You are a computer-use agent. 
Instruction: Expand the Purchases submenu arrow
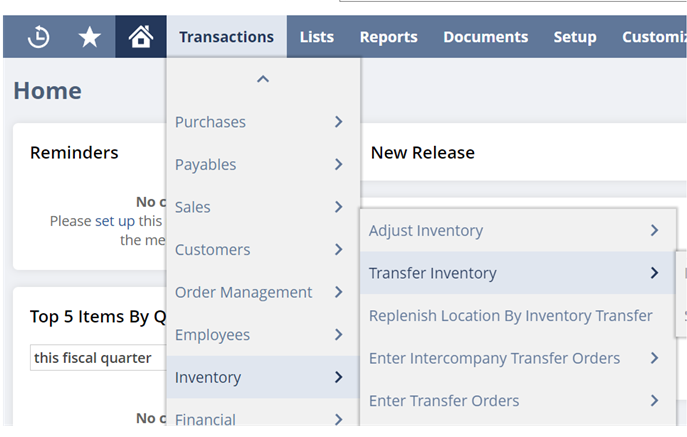pyautogui.click(x=339, y=122)
